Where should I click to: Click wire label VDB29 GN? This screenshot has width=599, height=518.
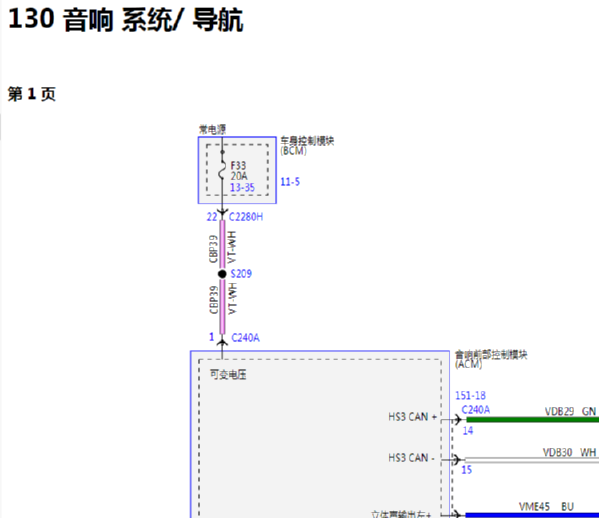(570, 411)
